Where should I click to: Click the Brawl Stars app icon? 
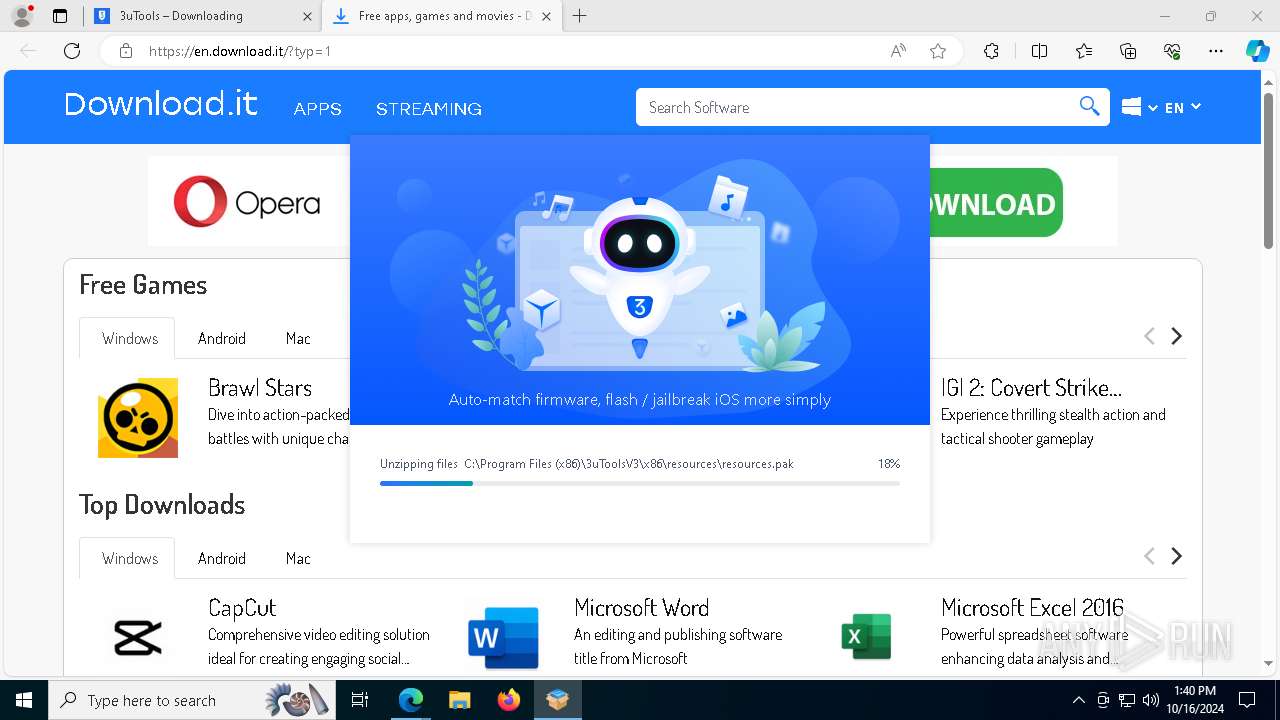click(x=138, y=418)
